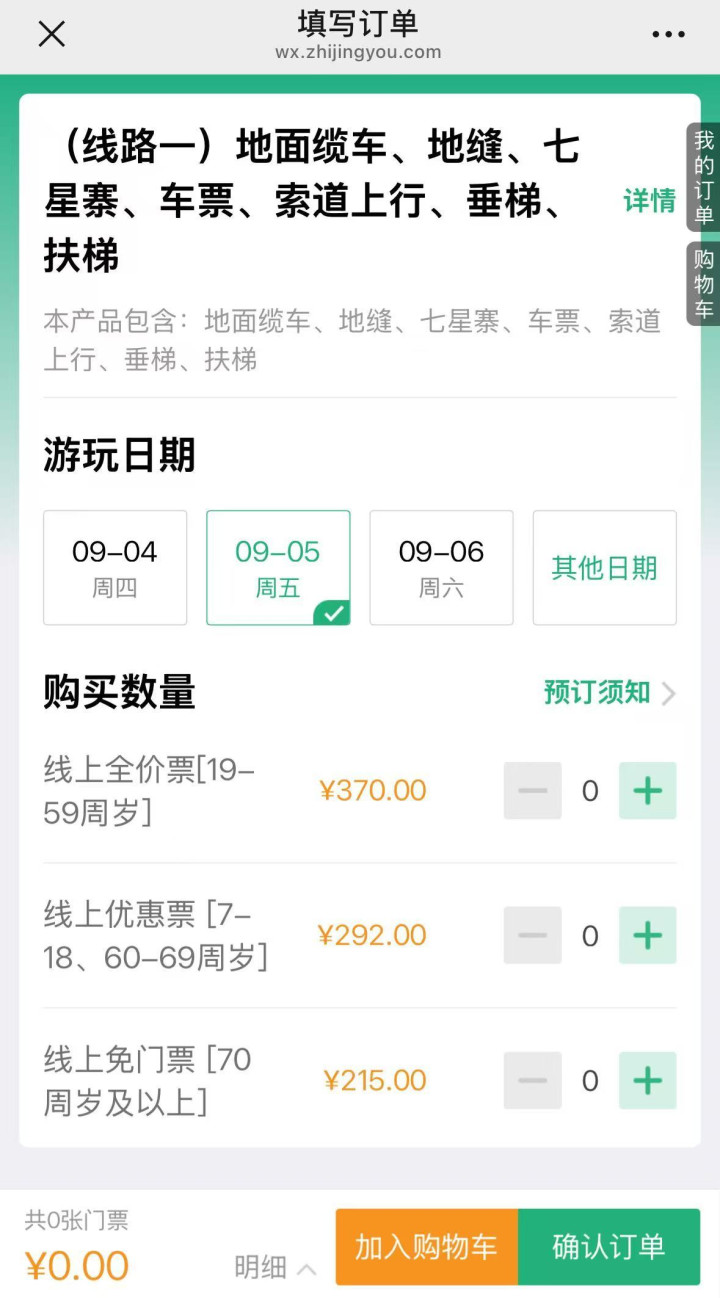Open 预订须知 booking notice
This screenshot has height=1298, width=720.
point(609,693)
